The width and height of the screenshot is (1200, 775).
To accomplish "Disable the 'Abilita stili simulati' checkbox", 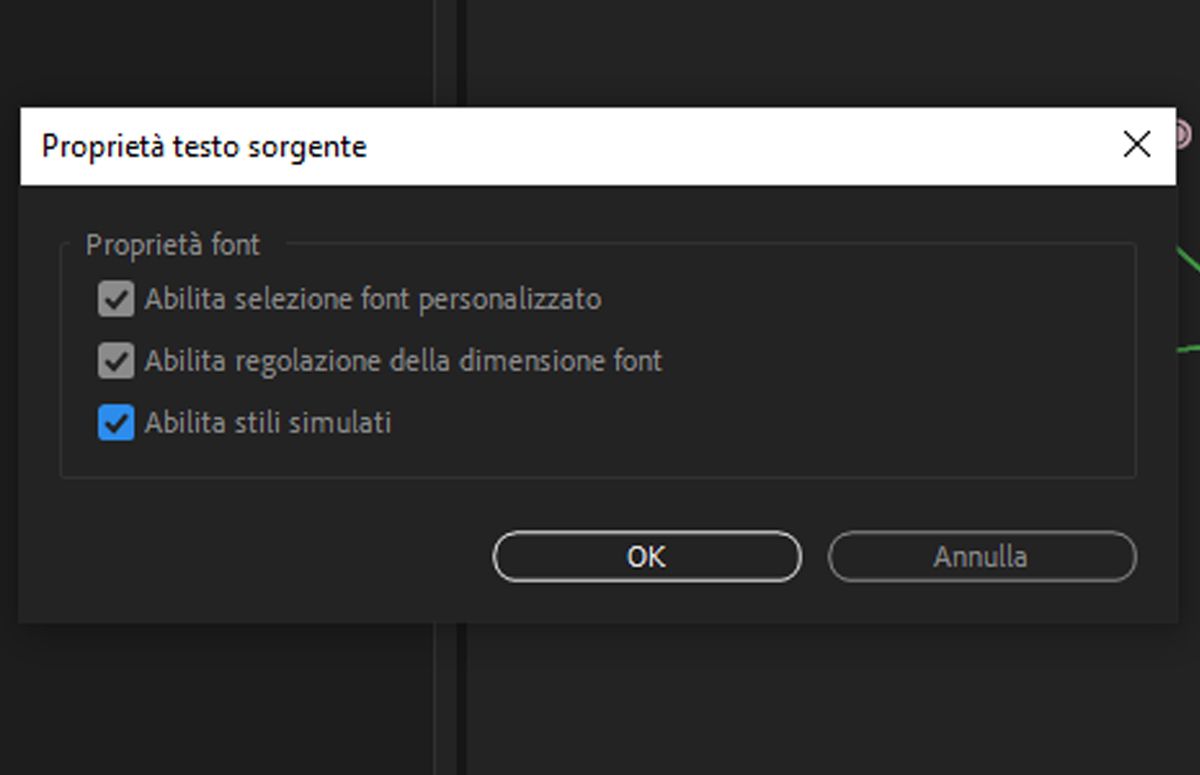I will [x=115, y=423].
